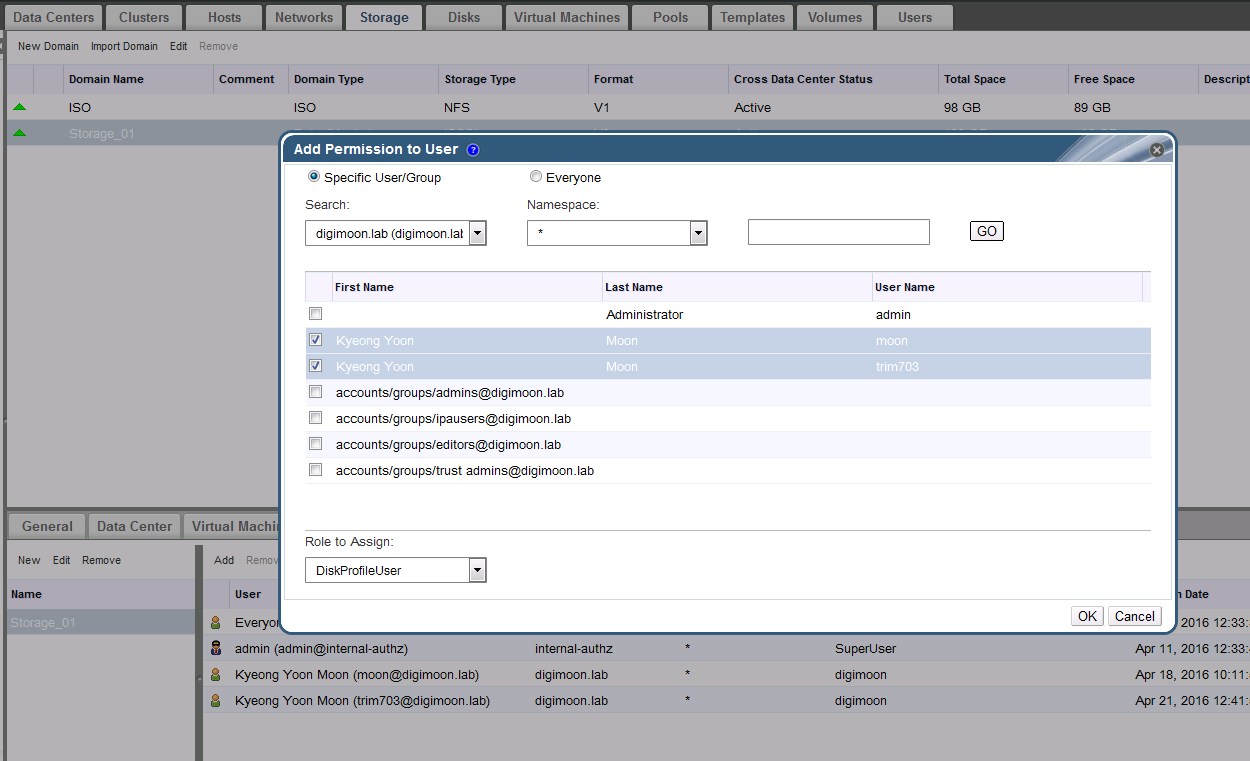Image resolution: width=1250 pixels, height=761 pixels.
Task: Confirm the permission with OK
Action: click(x=1087, y=616)
